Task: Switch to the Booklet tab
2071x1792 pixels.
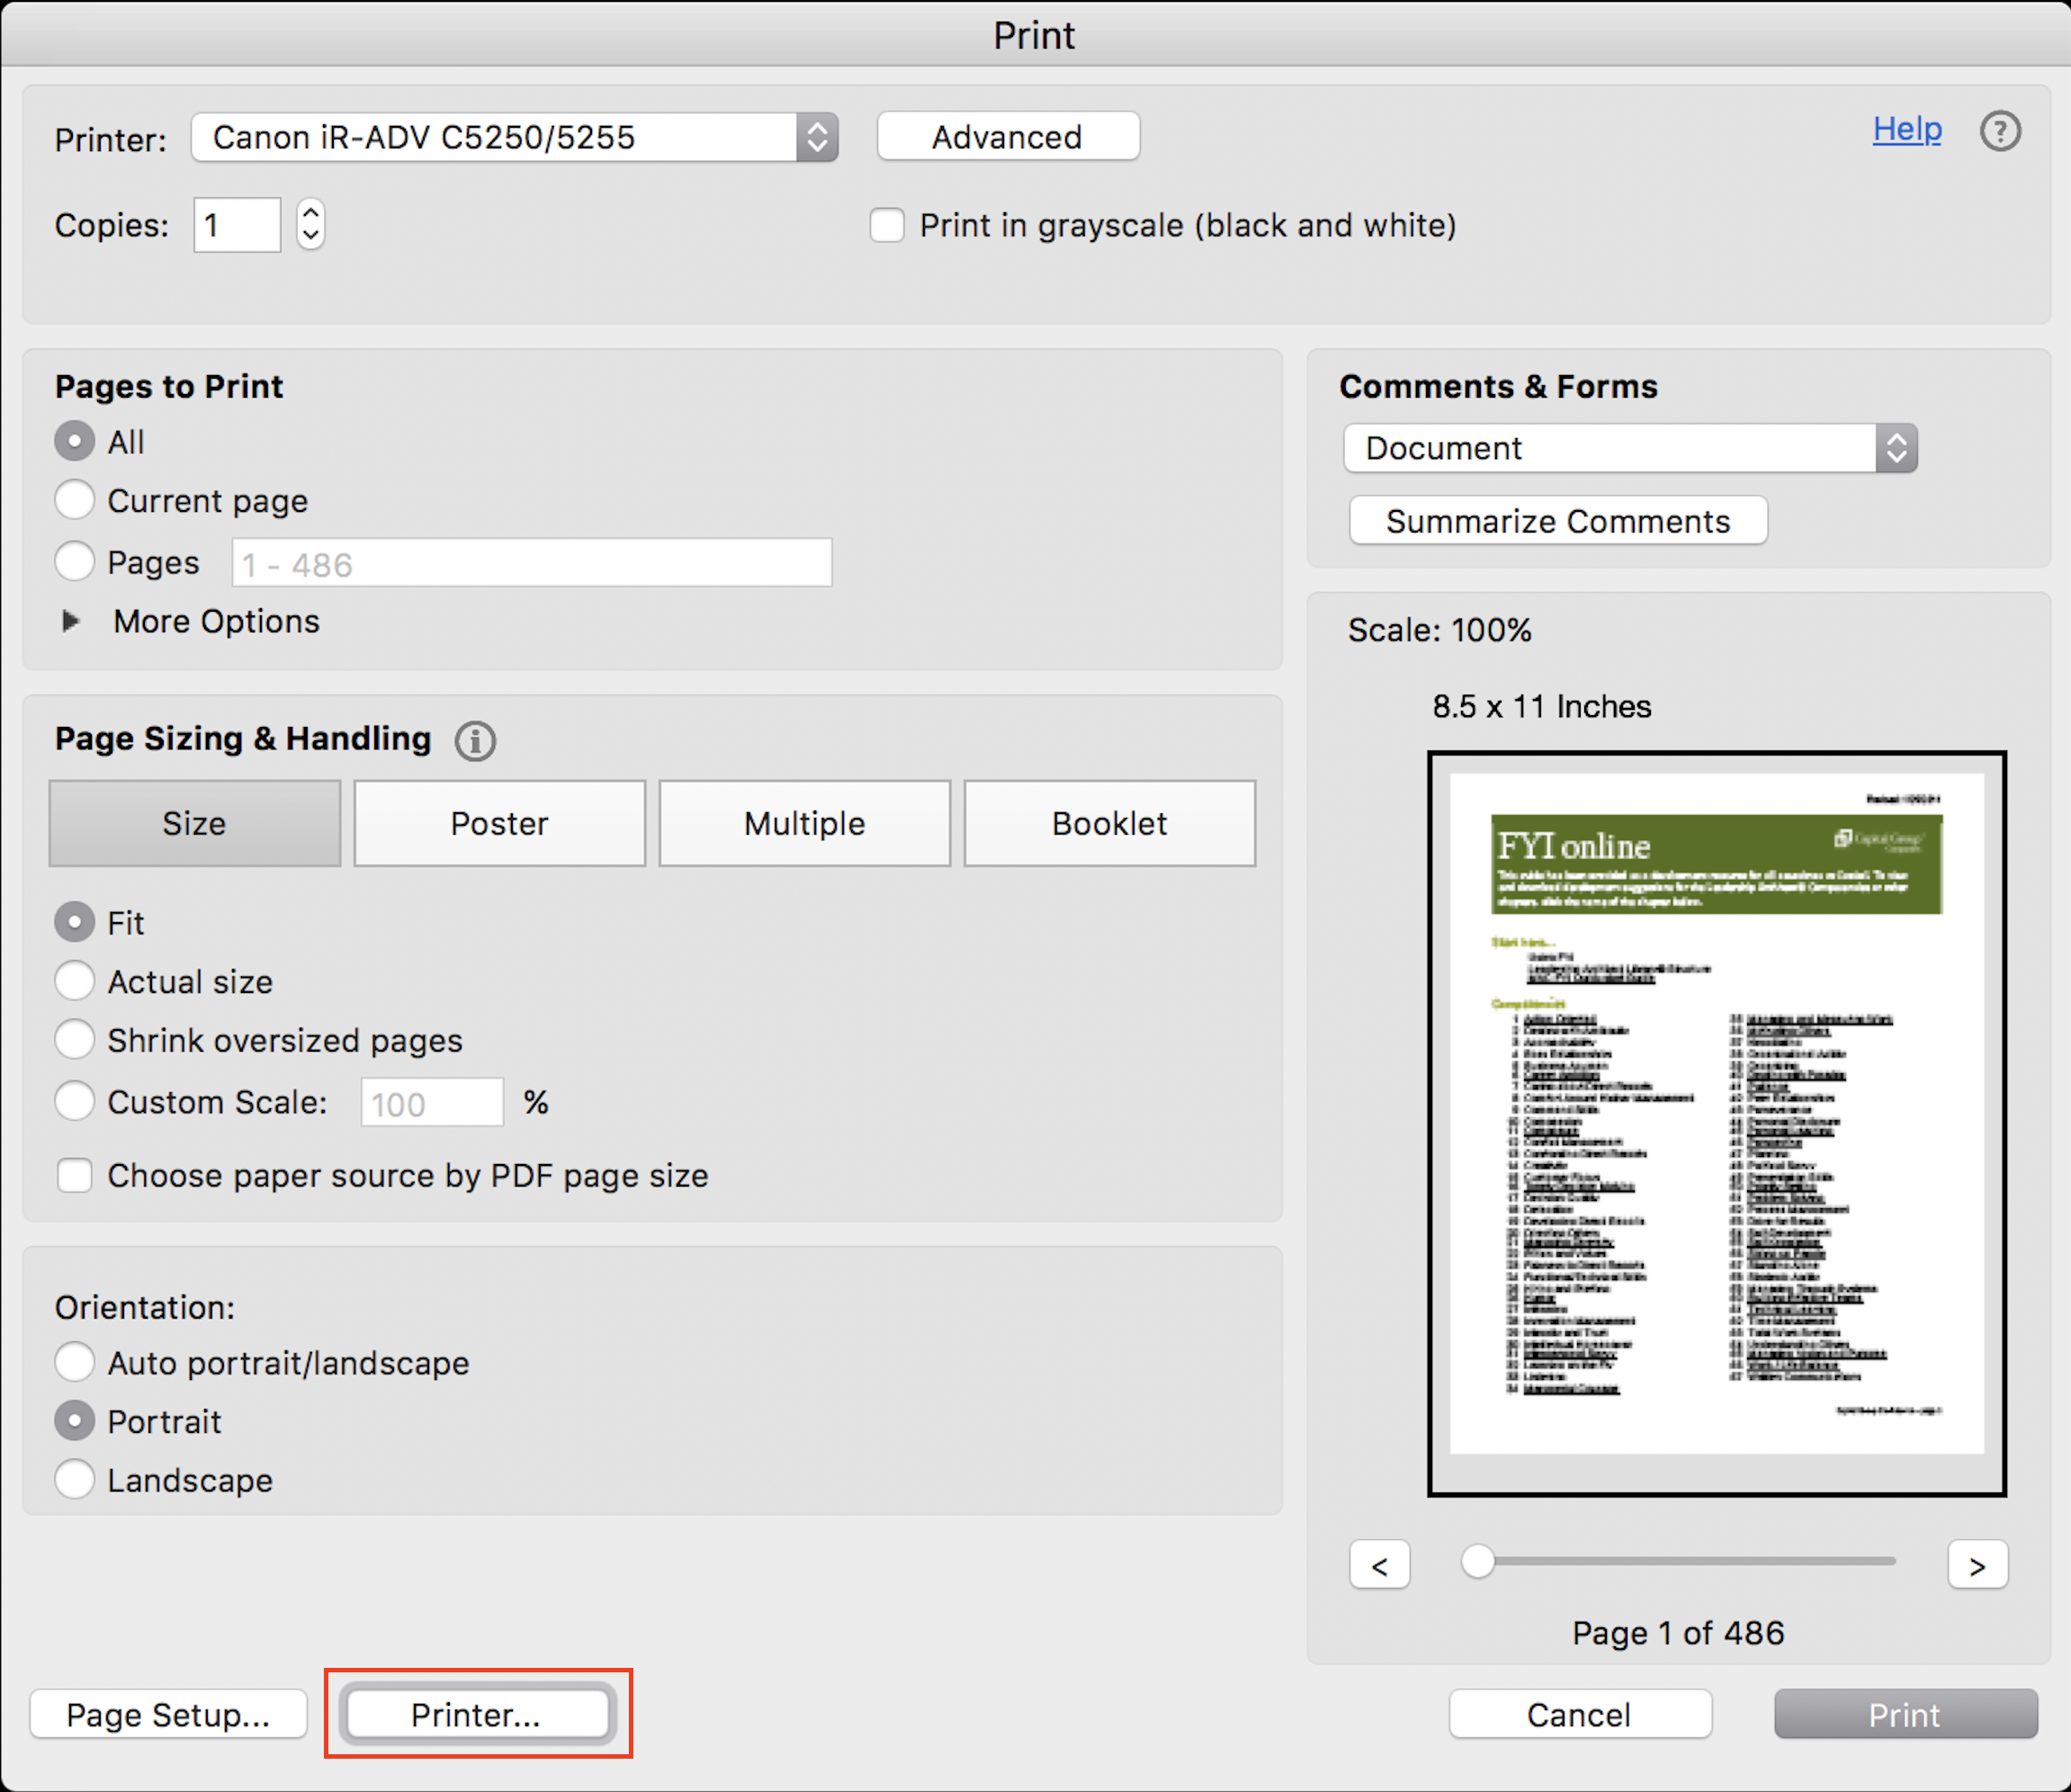Action: tap(1110, 823)
